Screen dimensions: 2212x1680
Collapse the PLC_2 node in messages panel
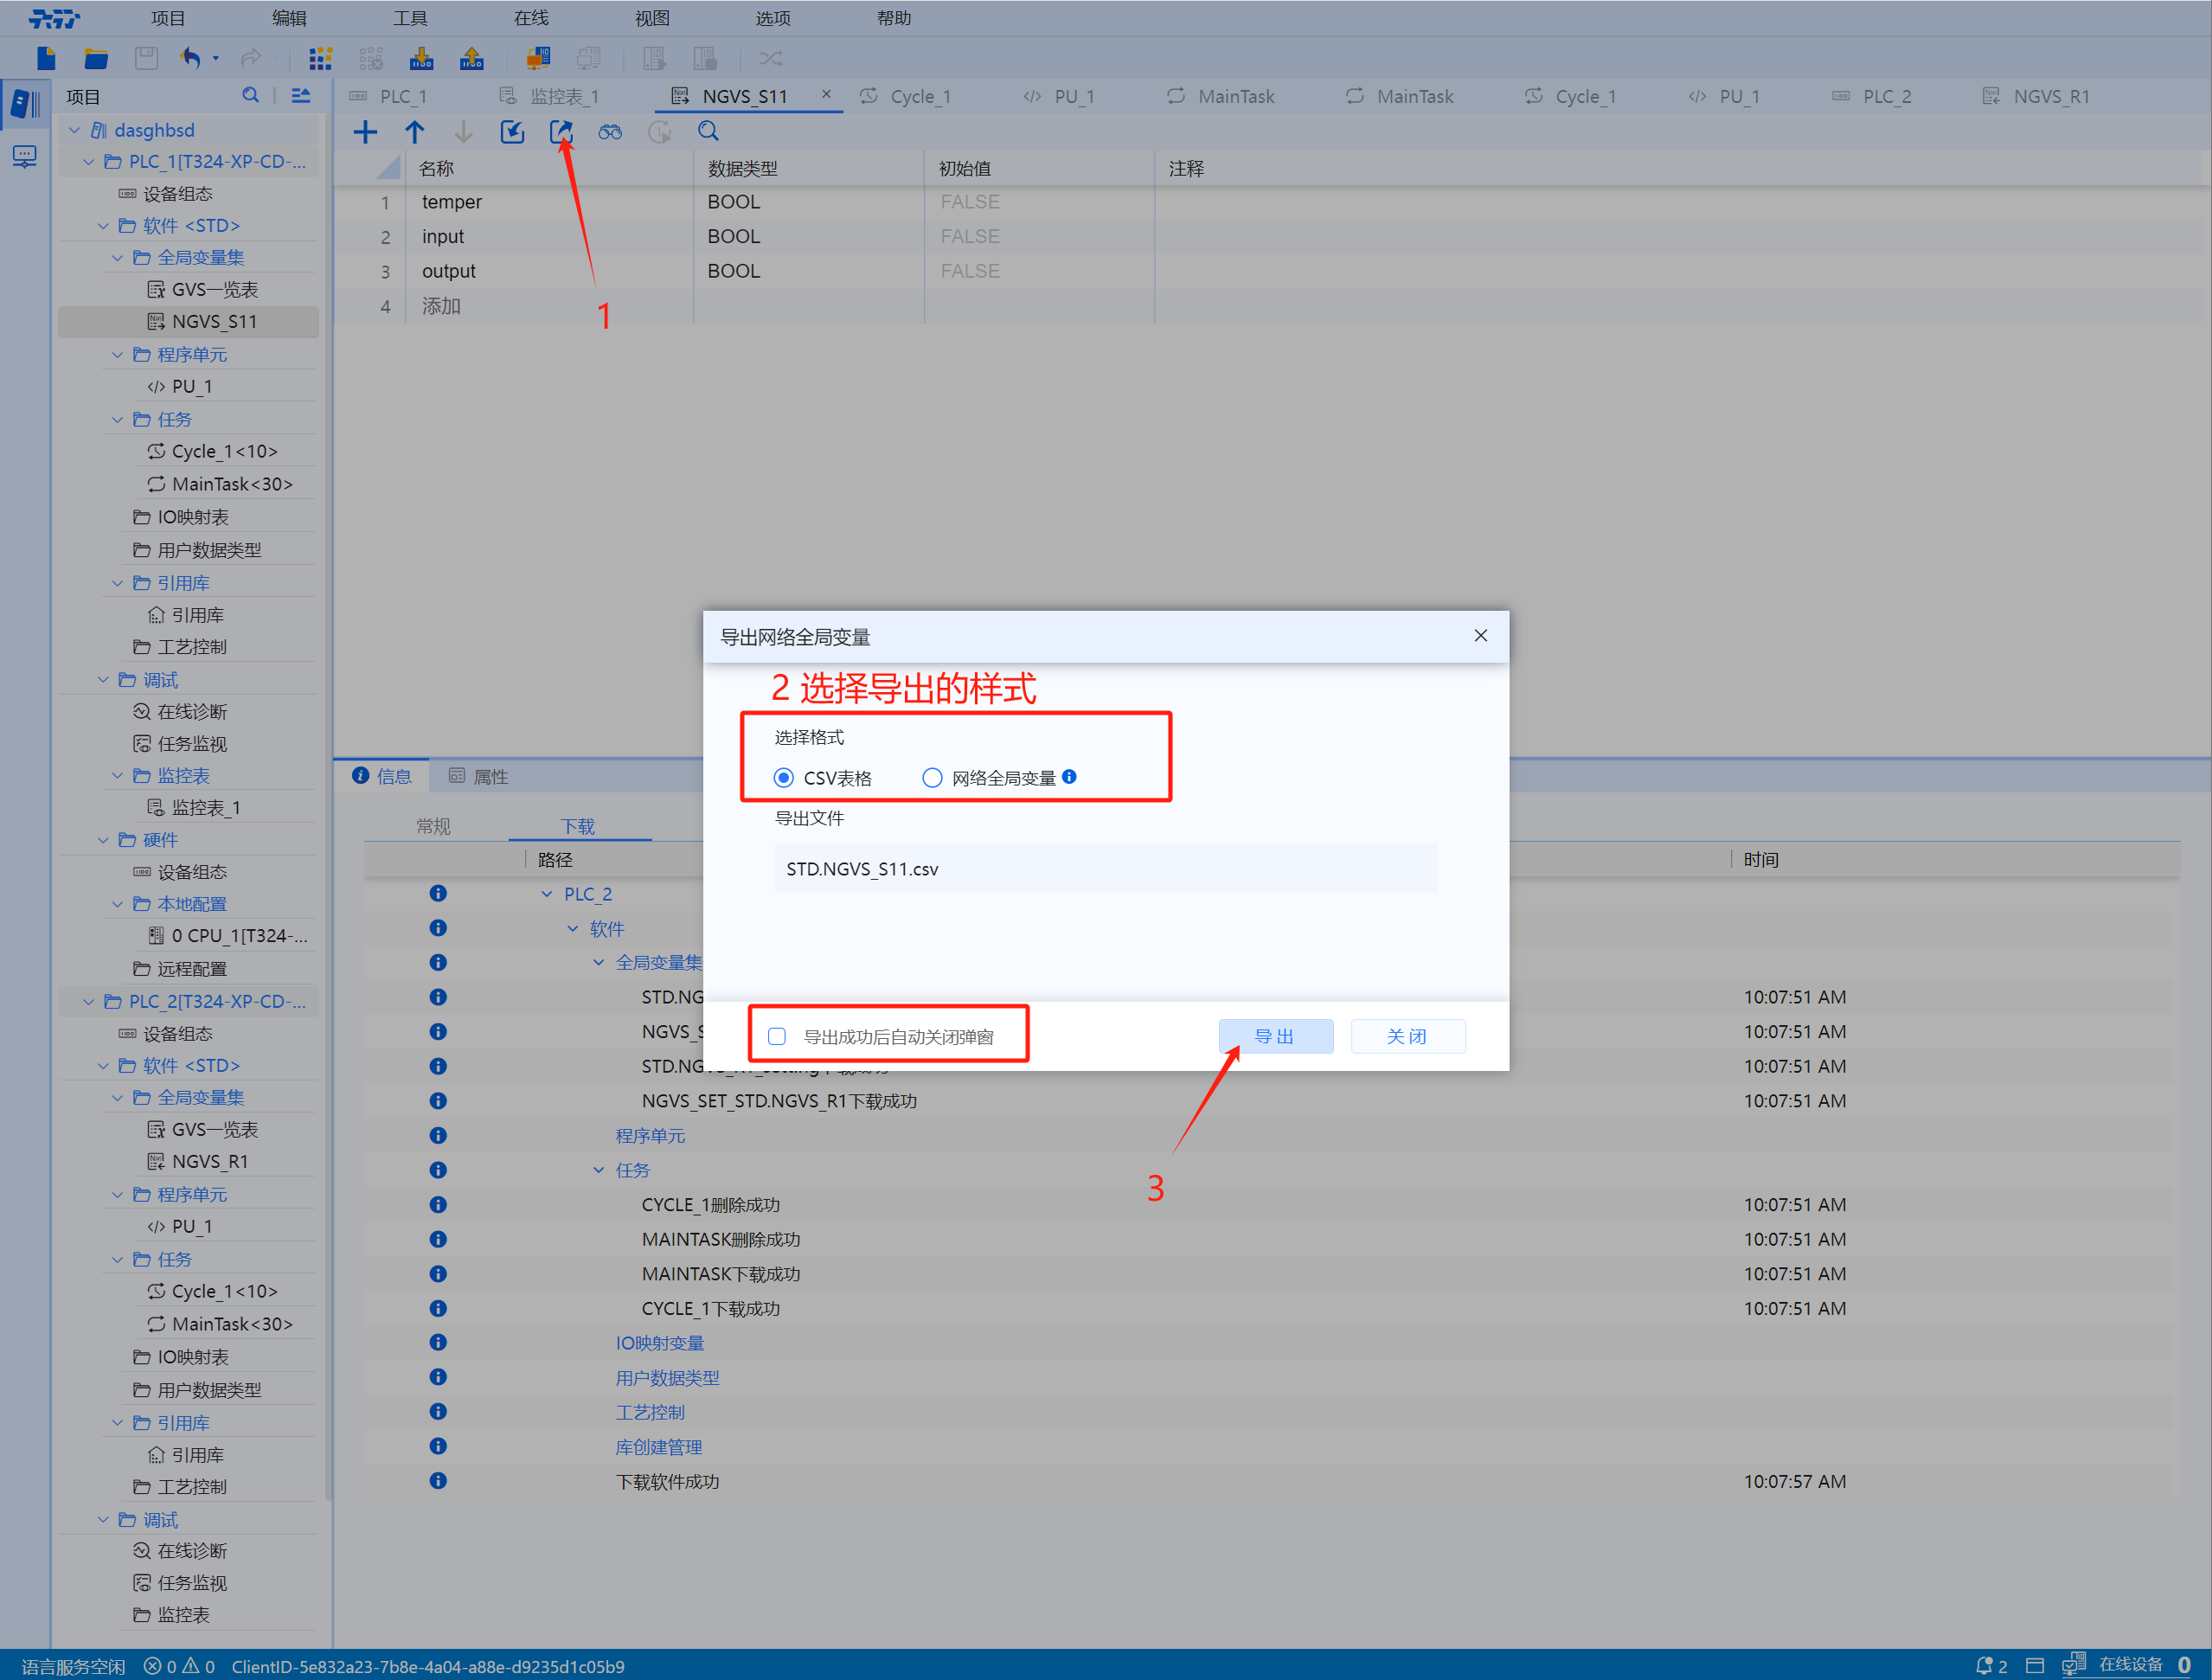coord(548,893)
